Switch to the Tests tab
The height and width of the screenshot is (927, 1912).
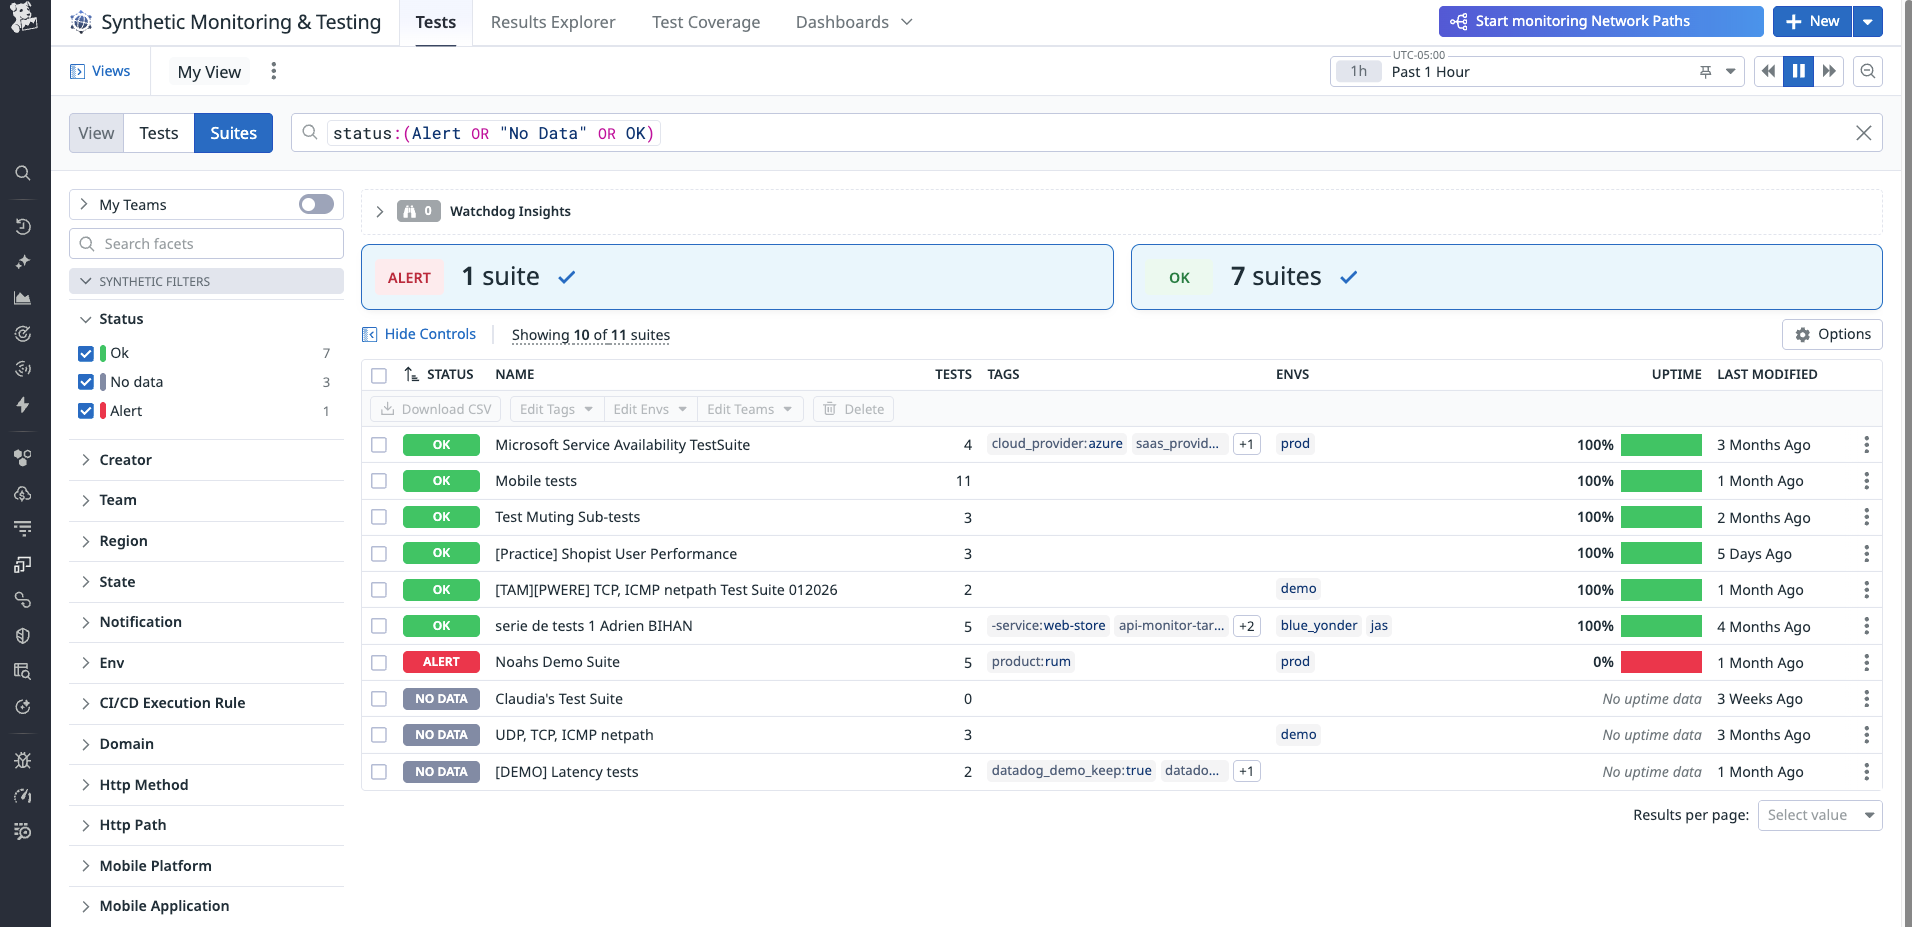(x=158, y=132)
